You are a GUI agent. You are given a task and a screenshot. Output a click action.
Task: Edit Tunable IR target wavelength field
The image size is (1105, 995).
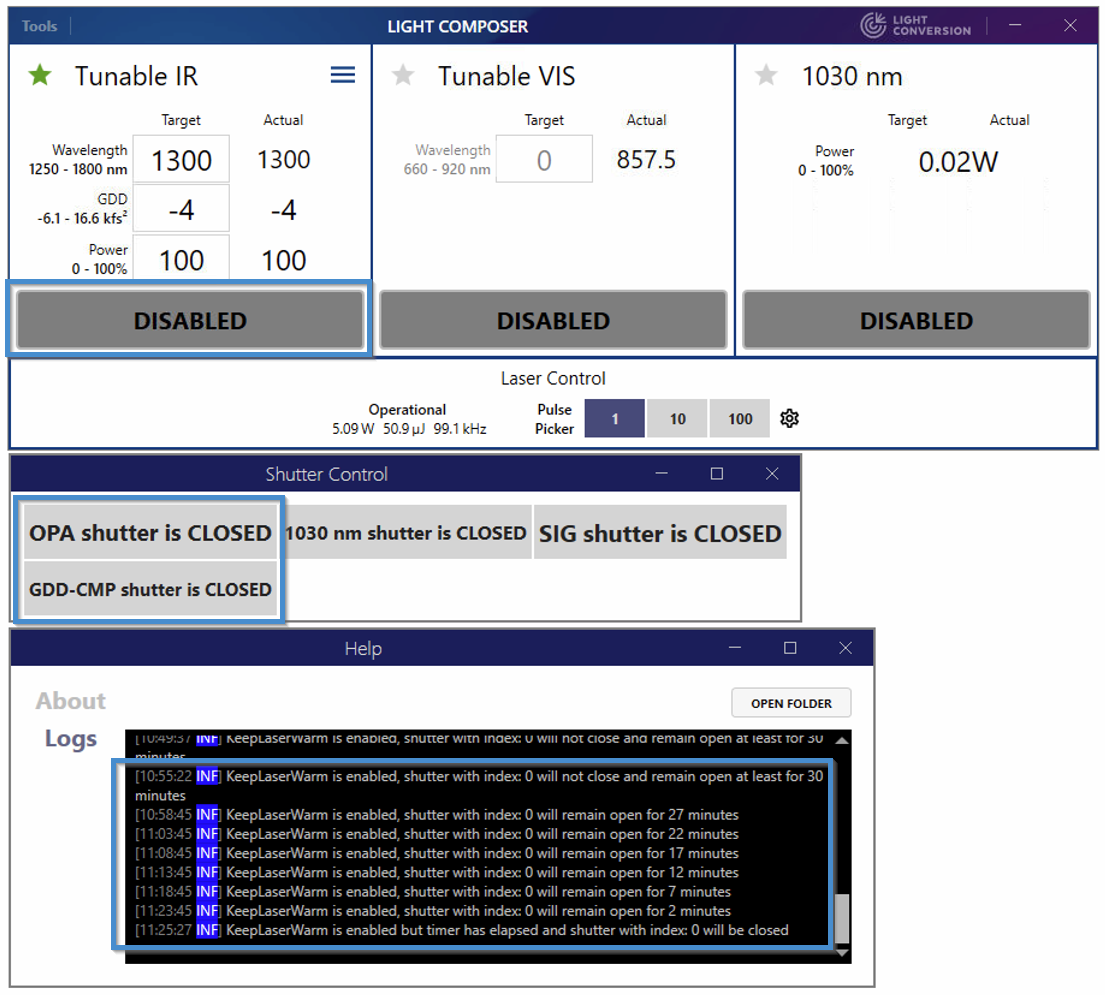point(182,160)
